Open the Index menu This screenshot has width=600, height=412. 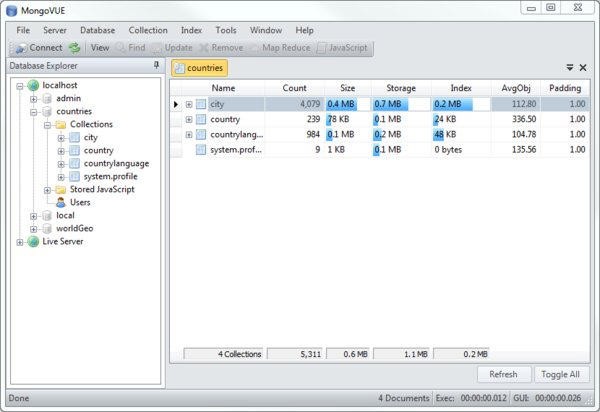coord(191,30)
